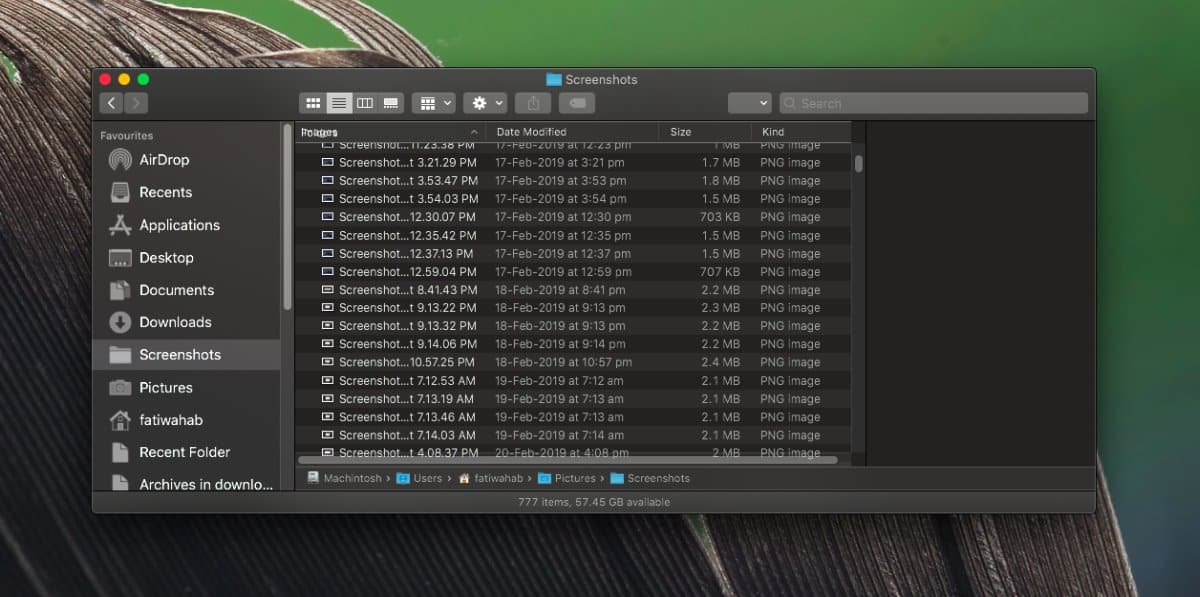The image size is (1200, 597).
Task: Switch to column view
Action: pyautogui.click(x=365, y=102)
